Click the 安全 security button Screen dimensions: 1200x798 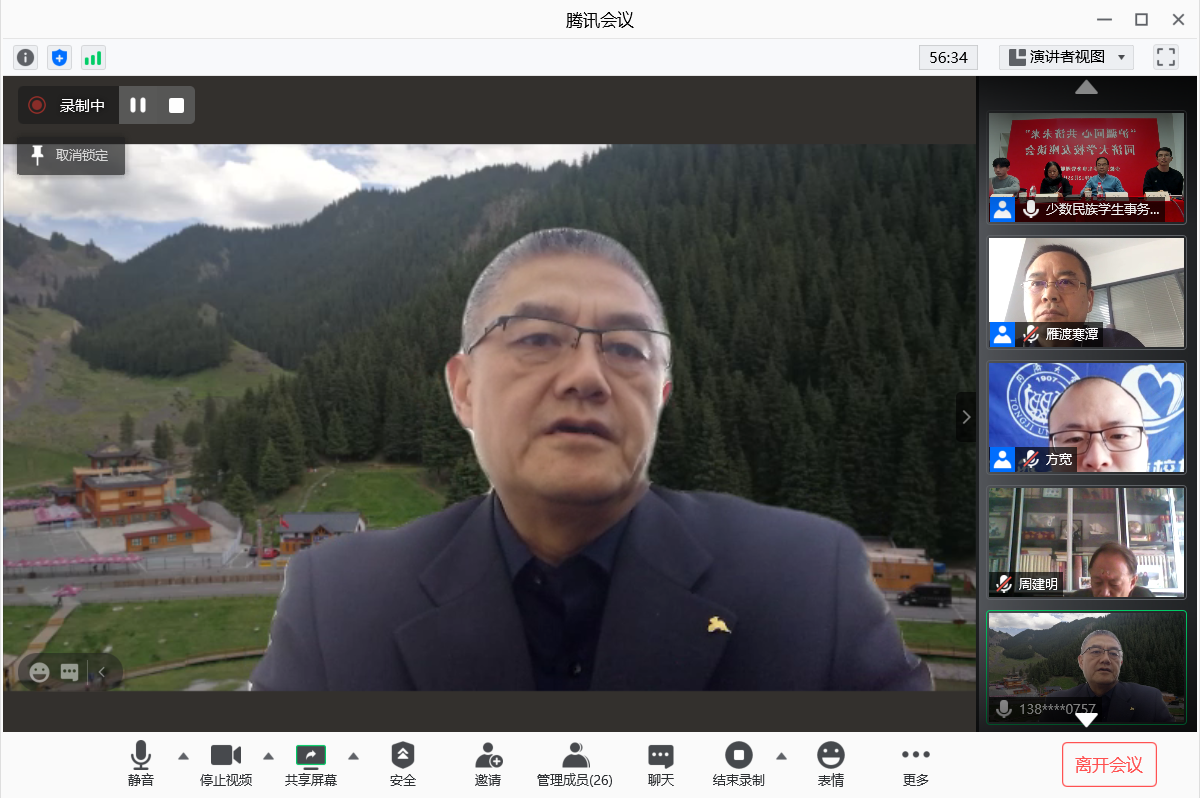click(x=402, y=764)
